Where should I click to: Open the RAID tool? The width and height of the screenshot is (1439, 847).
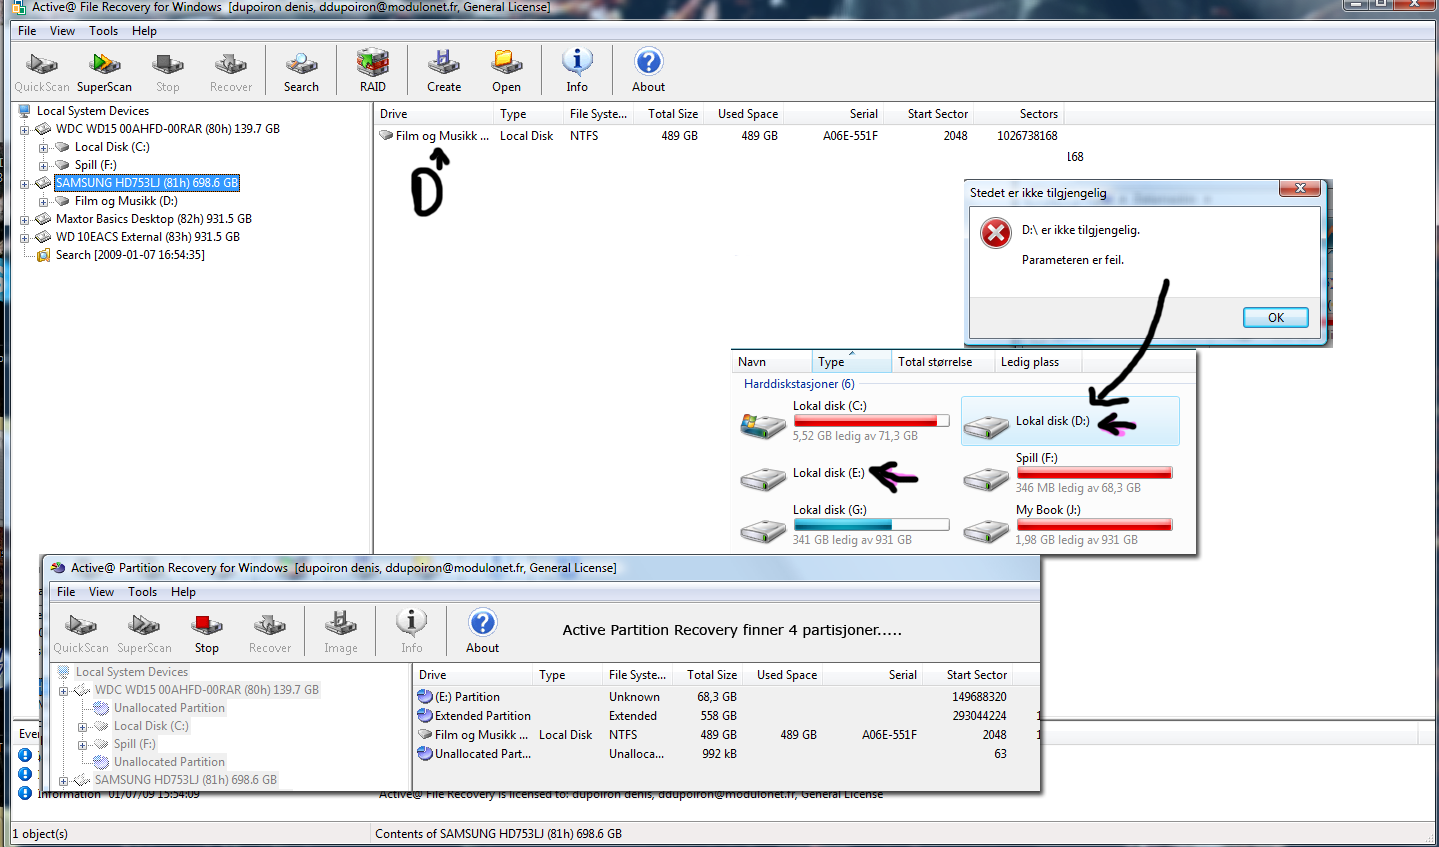tap(373, 72)
